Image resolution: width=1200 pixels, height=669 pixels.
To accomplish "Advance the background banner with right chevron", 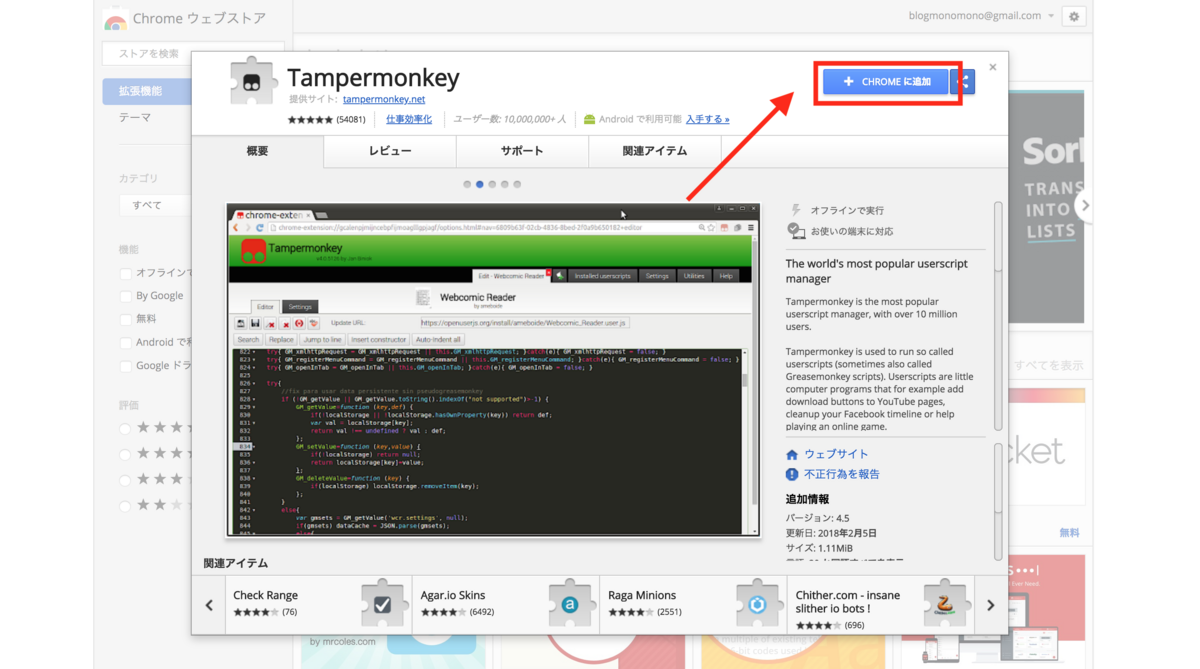I will [x=1085, y=206].
